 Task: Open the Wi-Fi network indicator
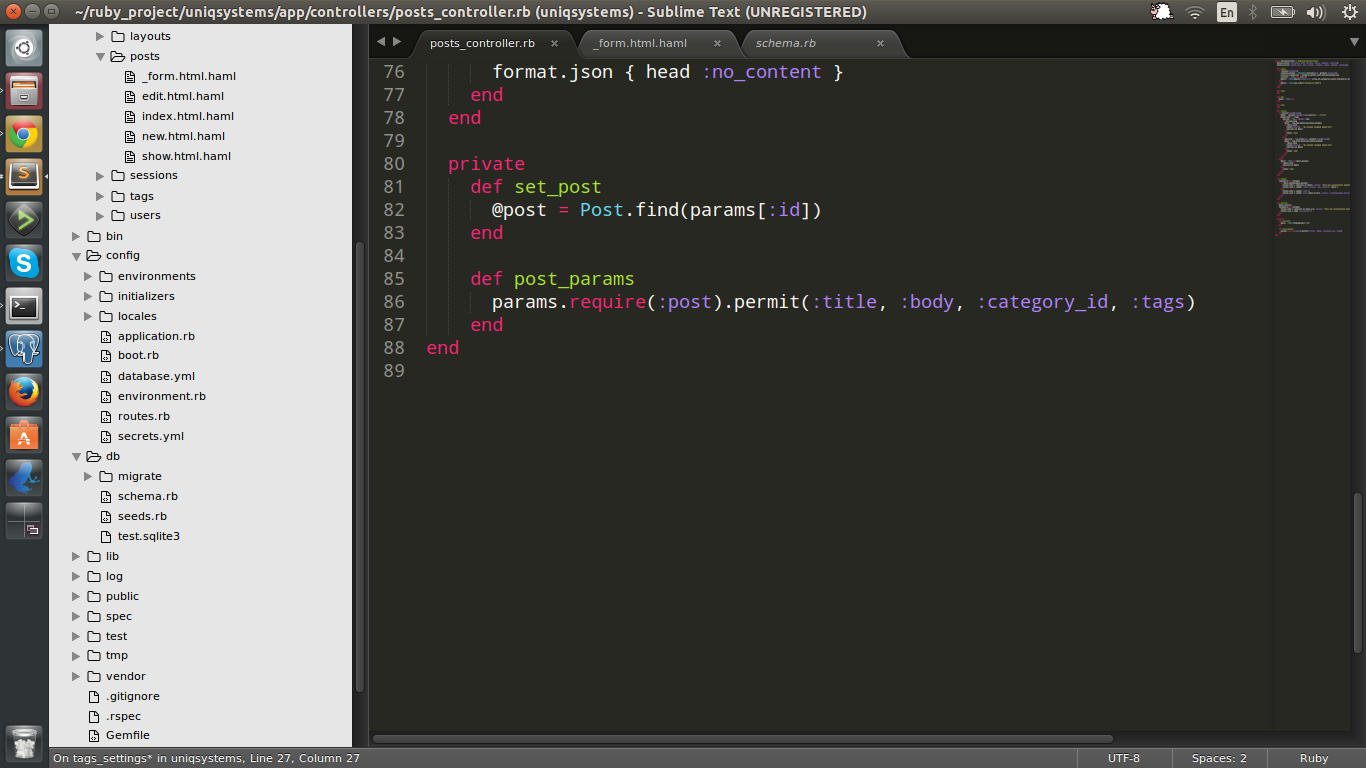(x=1194, y=12)
